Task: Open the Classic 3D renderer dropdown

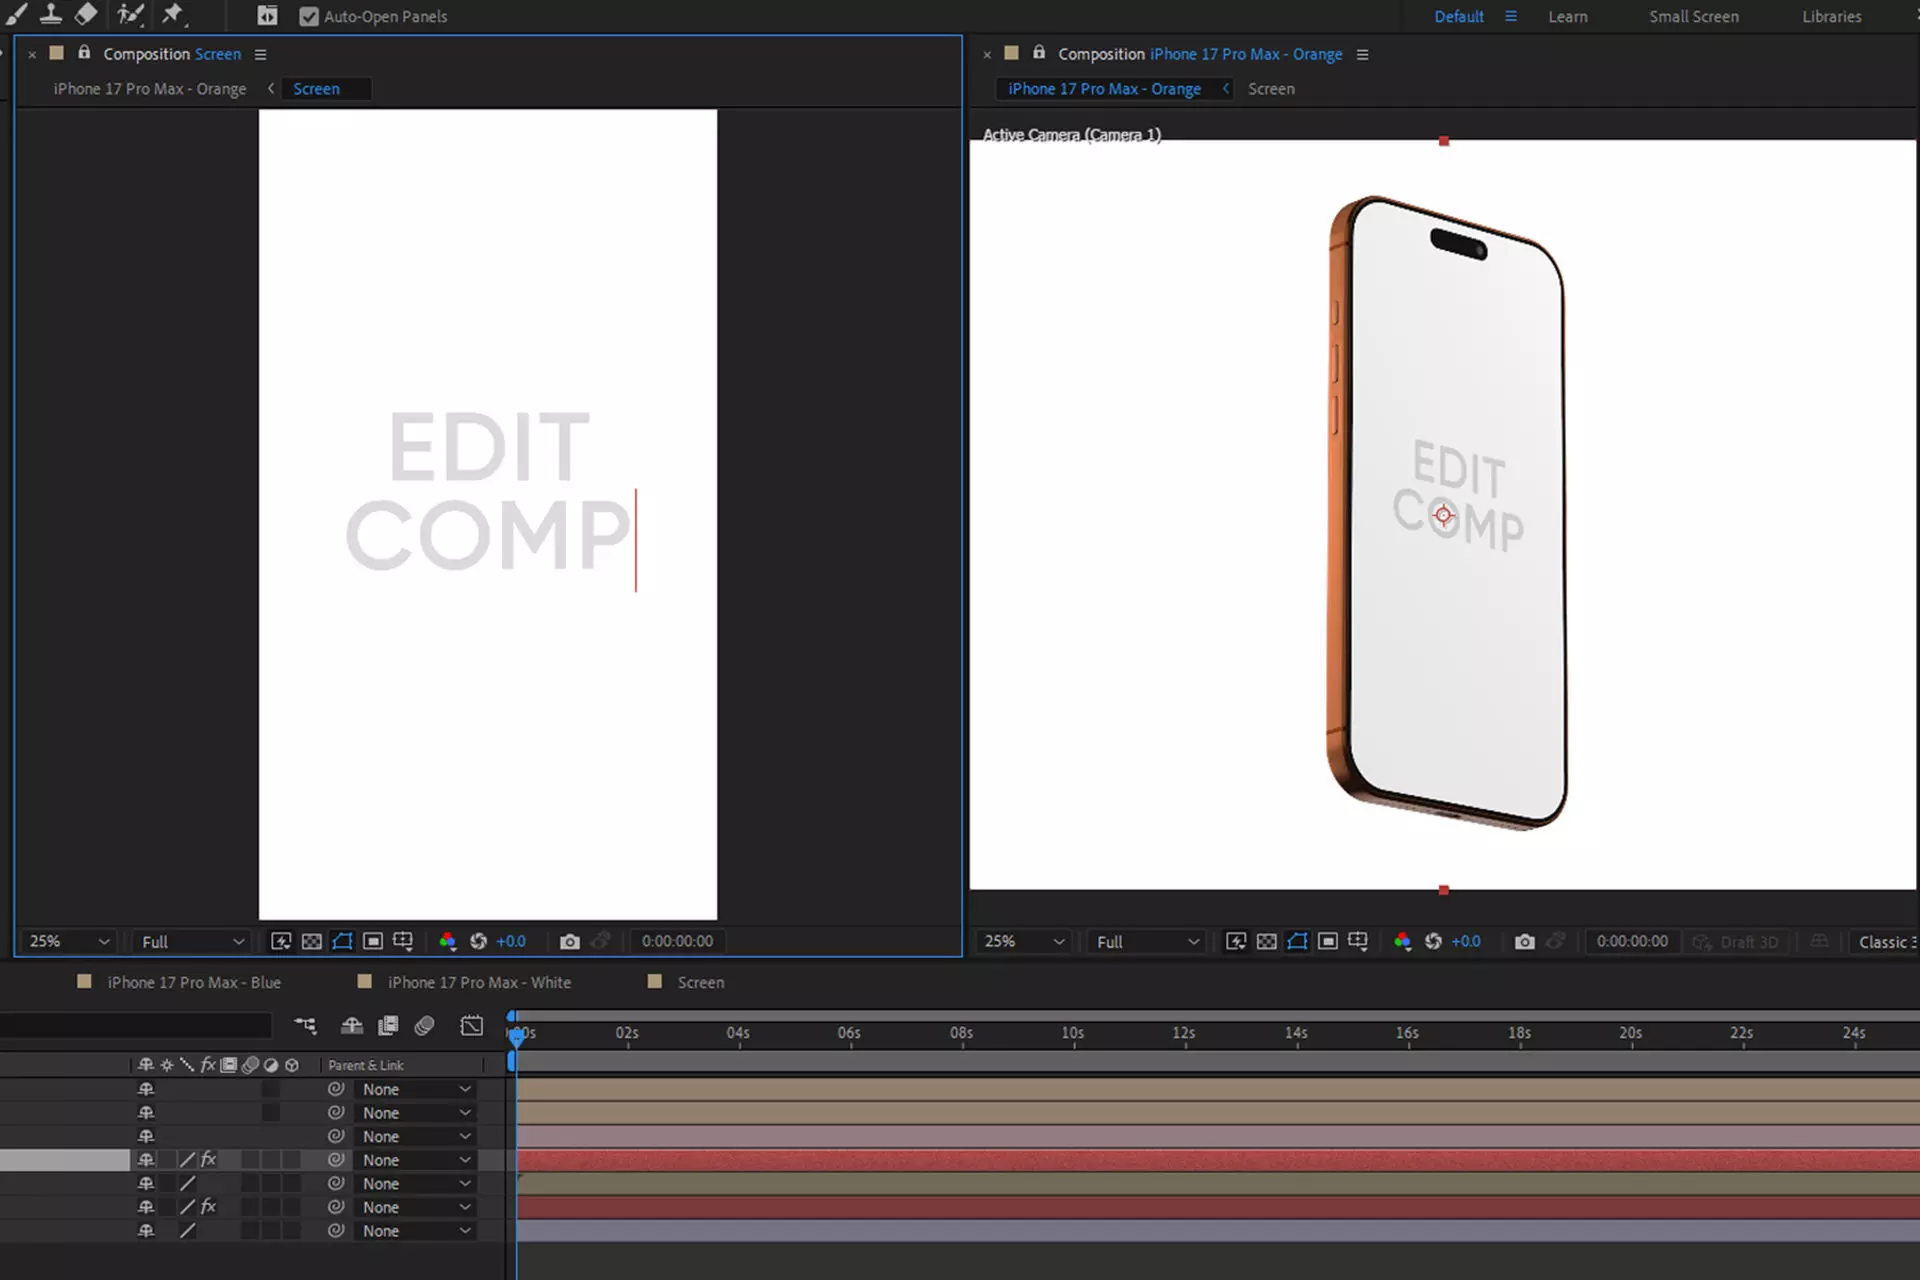Action: pyautogui.click(x=1886, y=941)
